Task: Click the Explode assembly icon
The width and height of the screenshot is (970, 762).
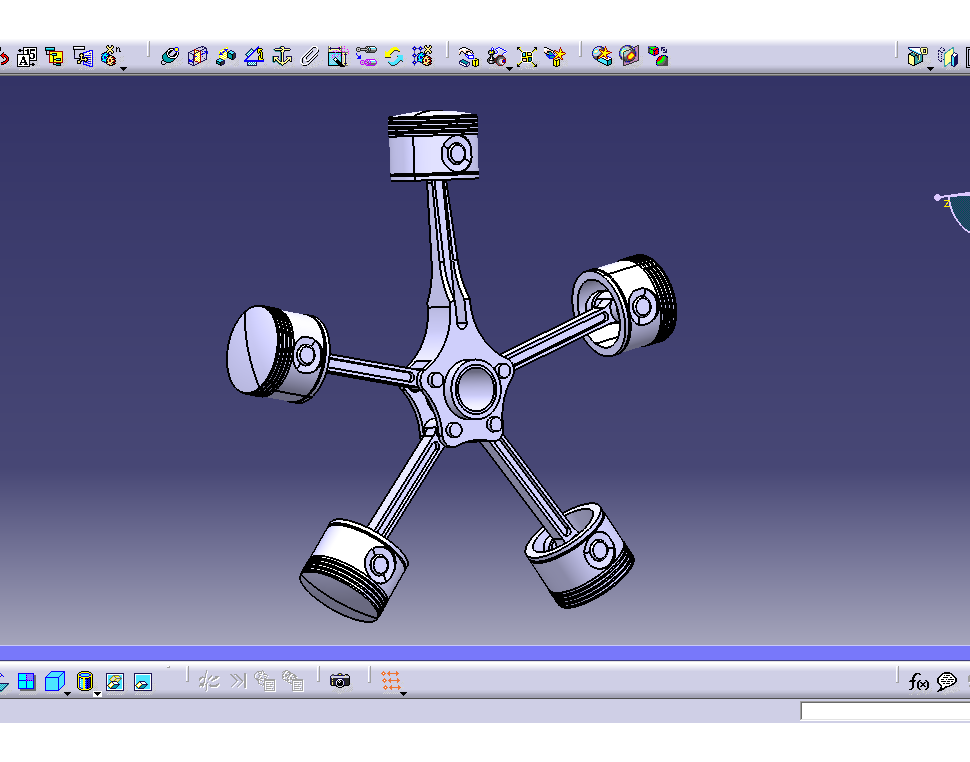Action: (x=526, y=57)
